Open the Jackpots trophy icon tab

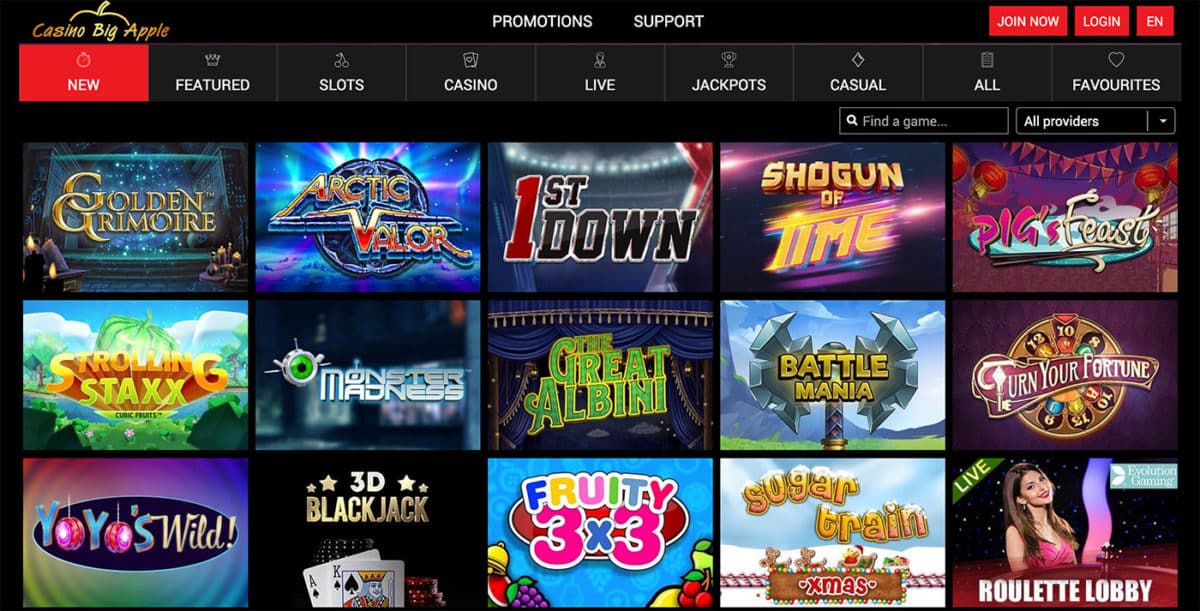[x=728, y=73]
